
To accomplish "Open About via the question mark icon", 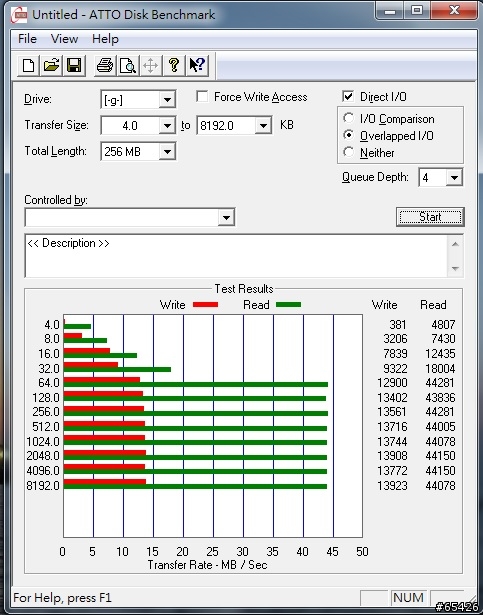I will click(x=174, y=65).
